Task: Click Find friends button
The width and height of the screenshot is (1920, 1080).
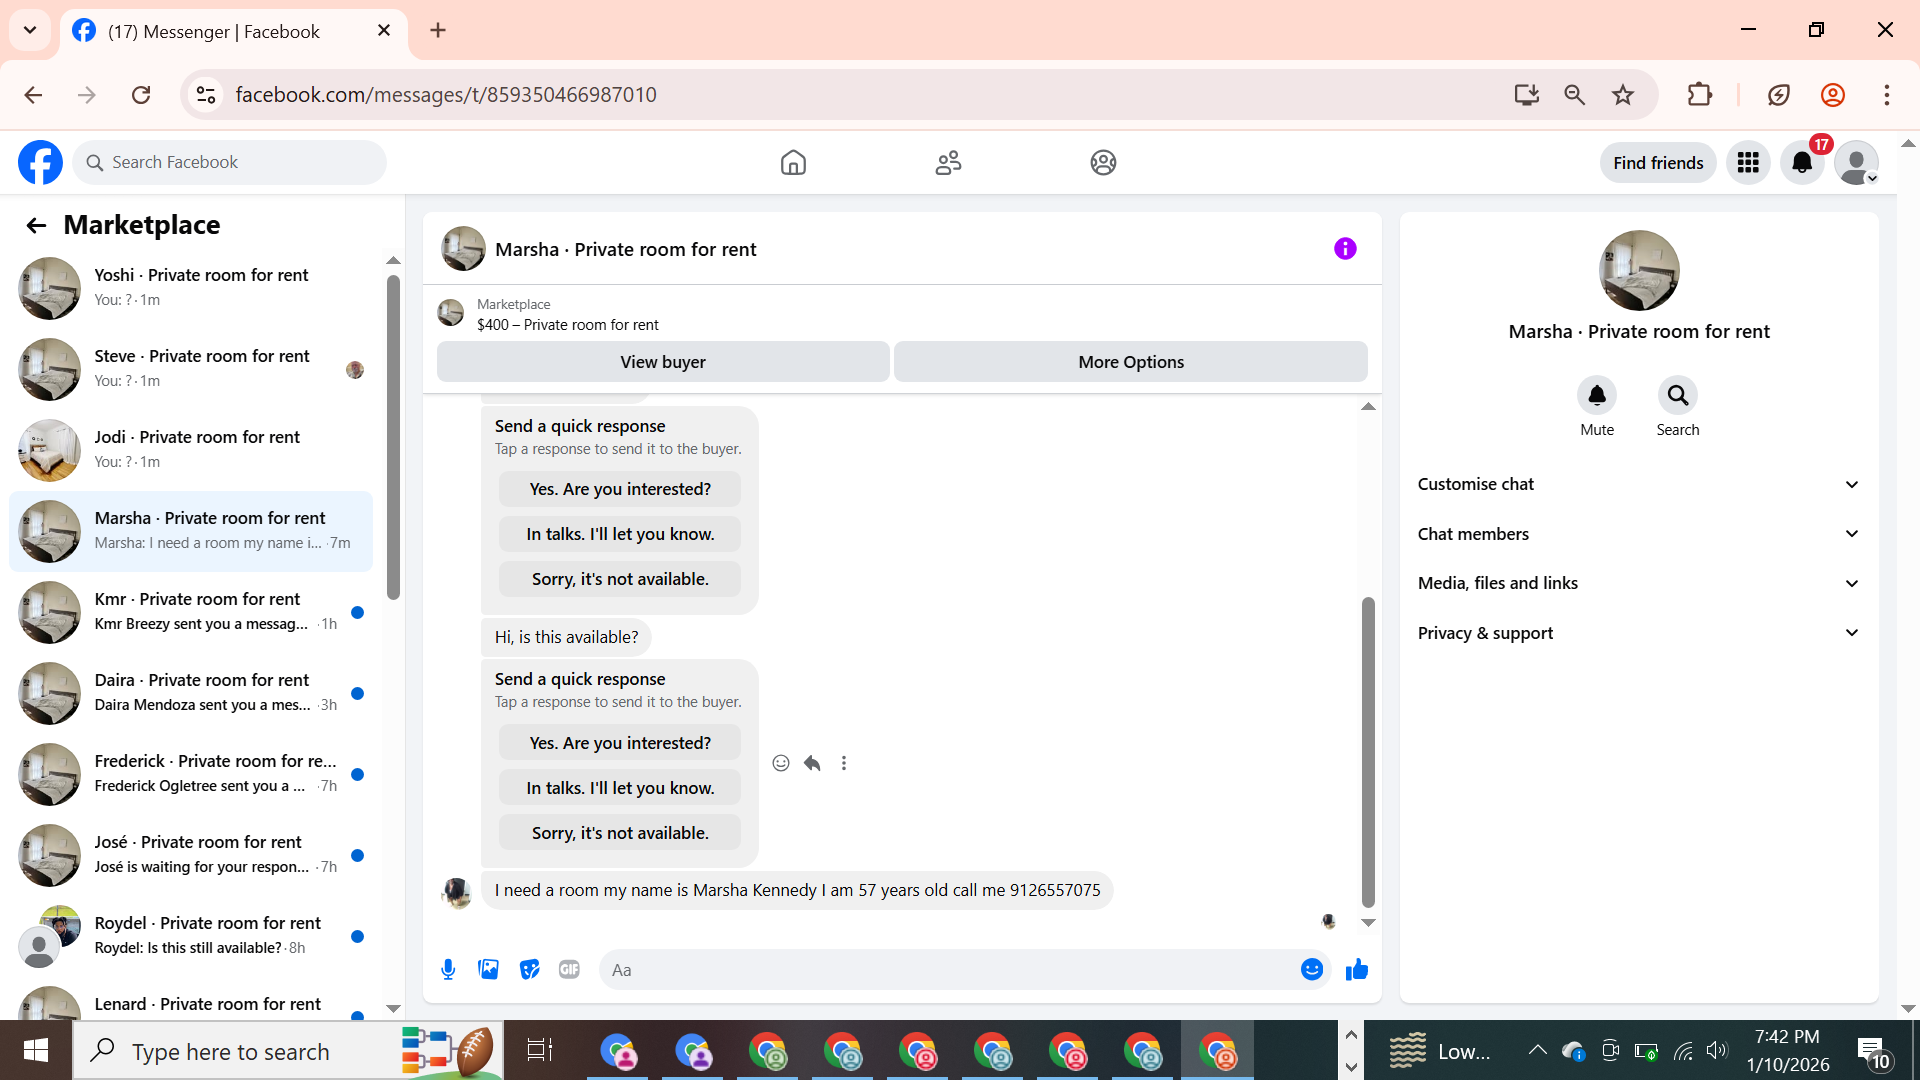Action: point(1657,163)
